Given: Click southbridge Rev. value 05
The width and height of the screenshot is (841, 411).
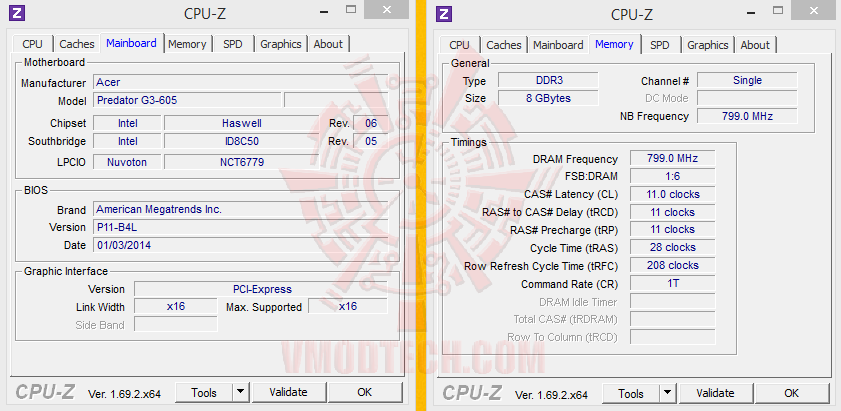Looking at the screenshot, I should point(371,142).
